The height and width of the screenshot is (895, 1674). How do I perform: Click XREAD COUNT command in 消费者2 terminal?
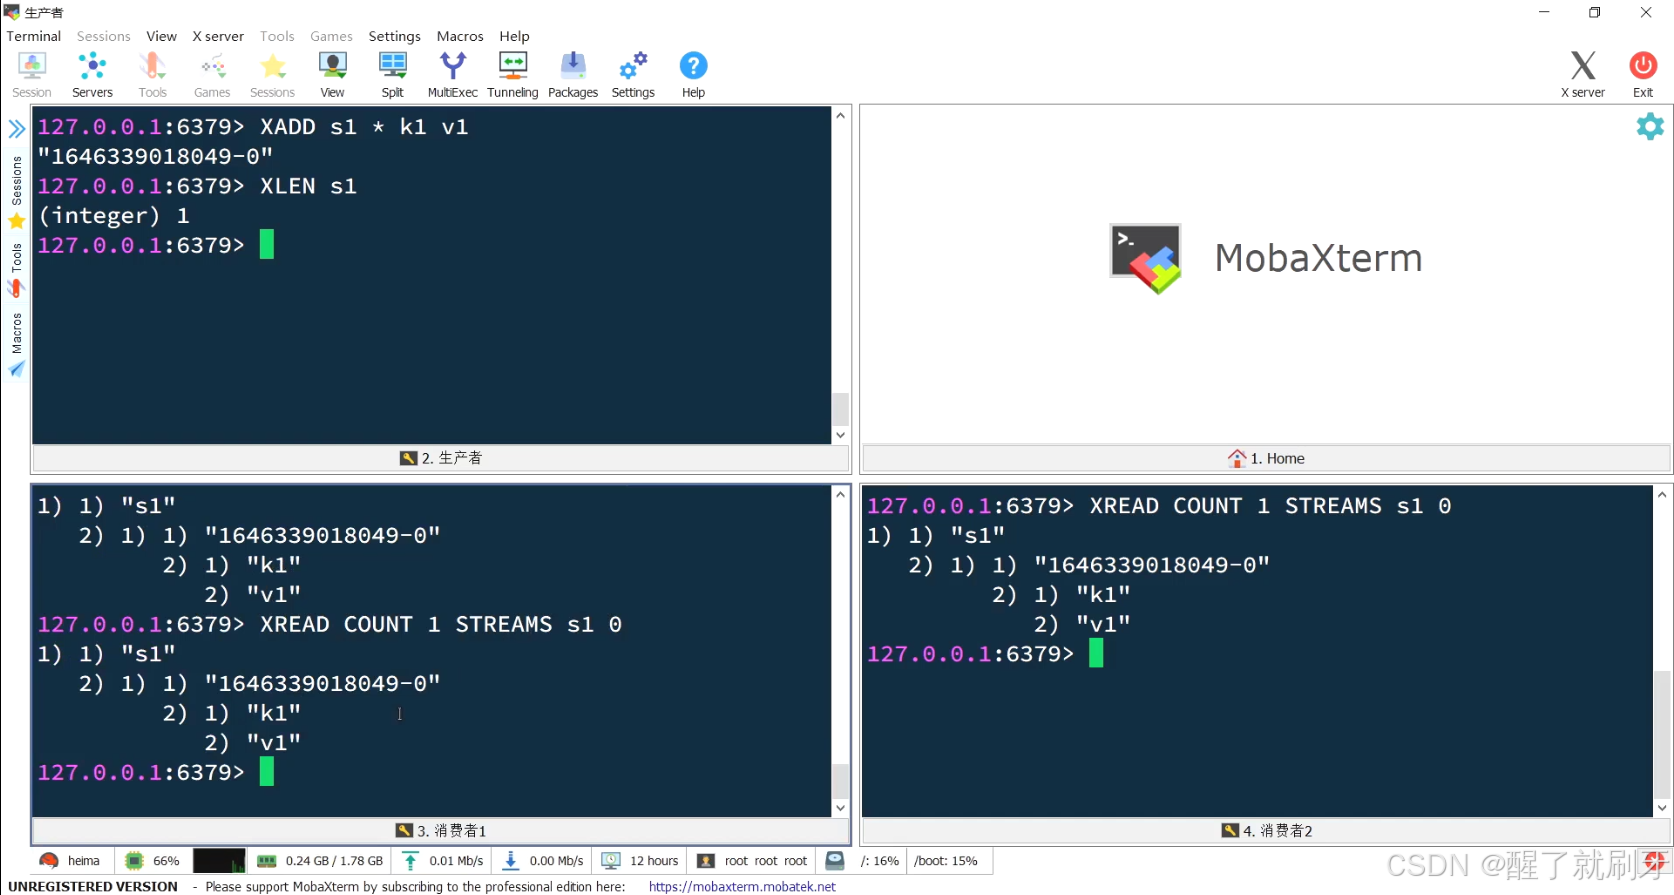[x=1270, y=506]
